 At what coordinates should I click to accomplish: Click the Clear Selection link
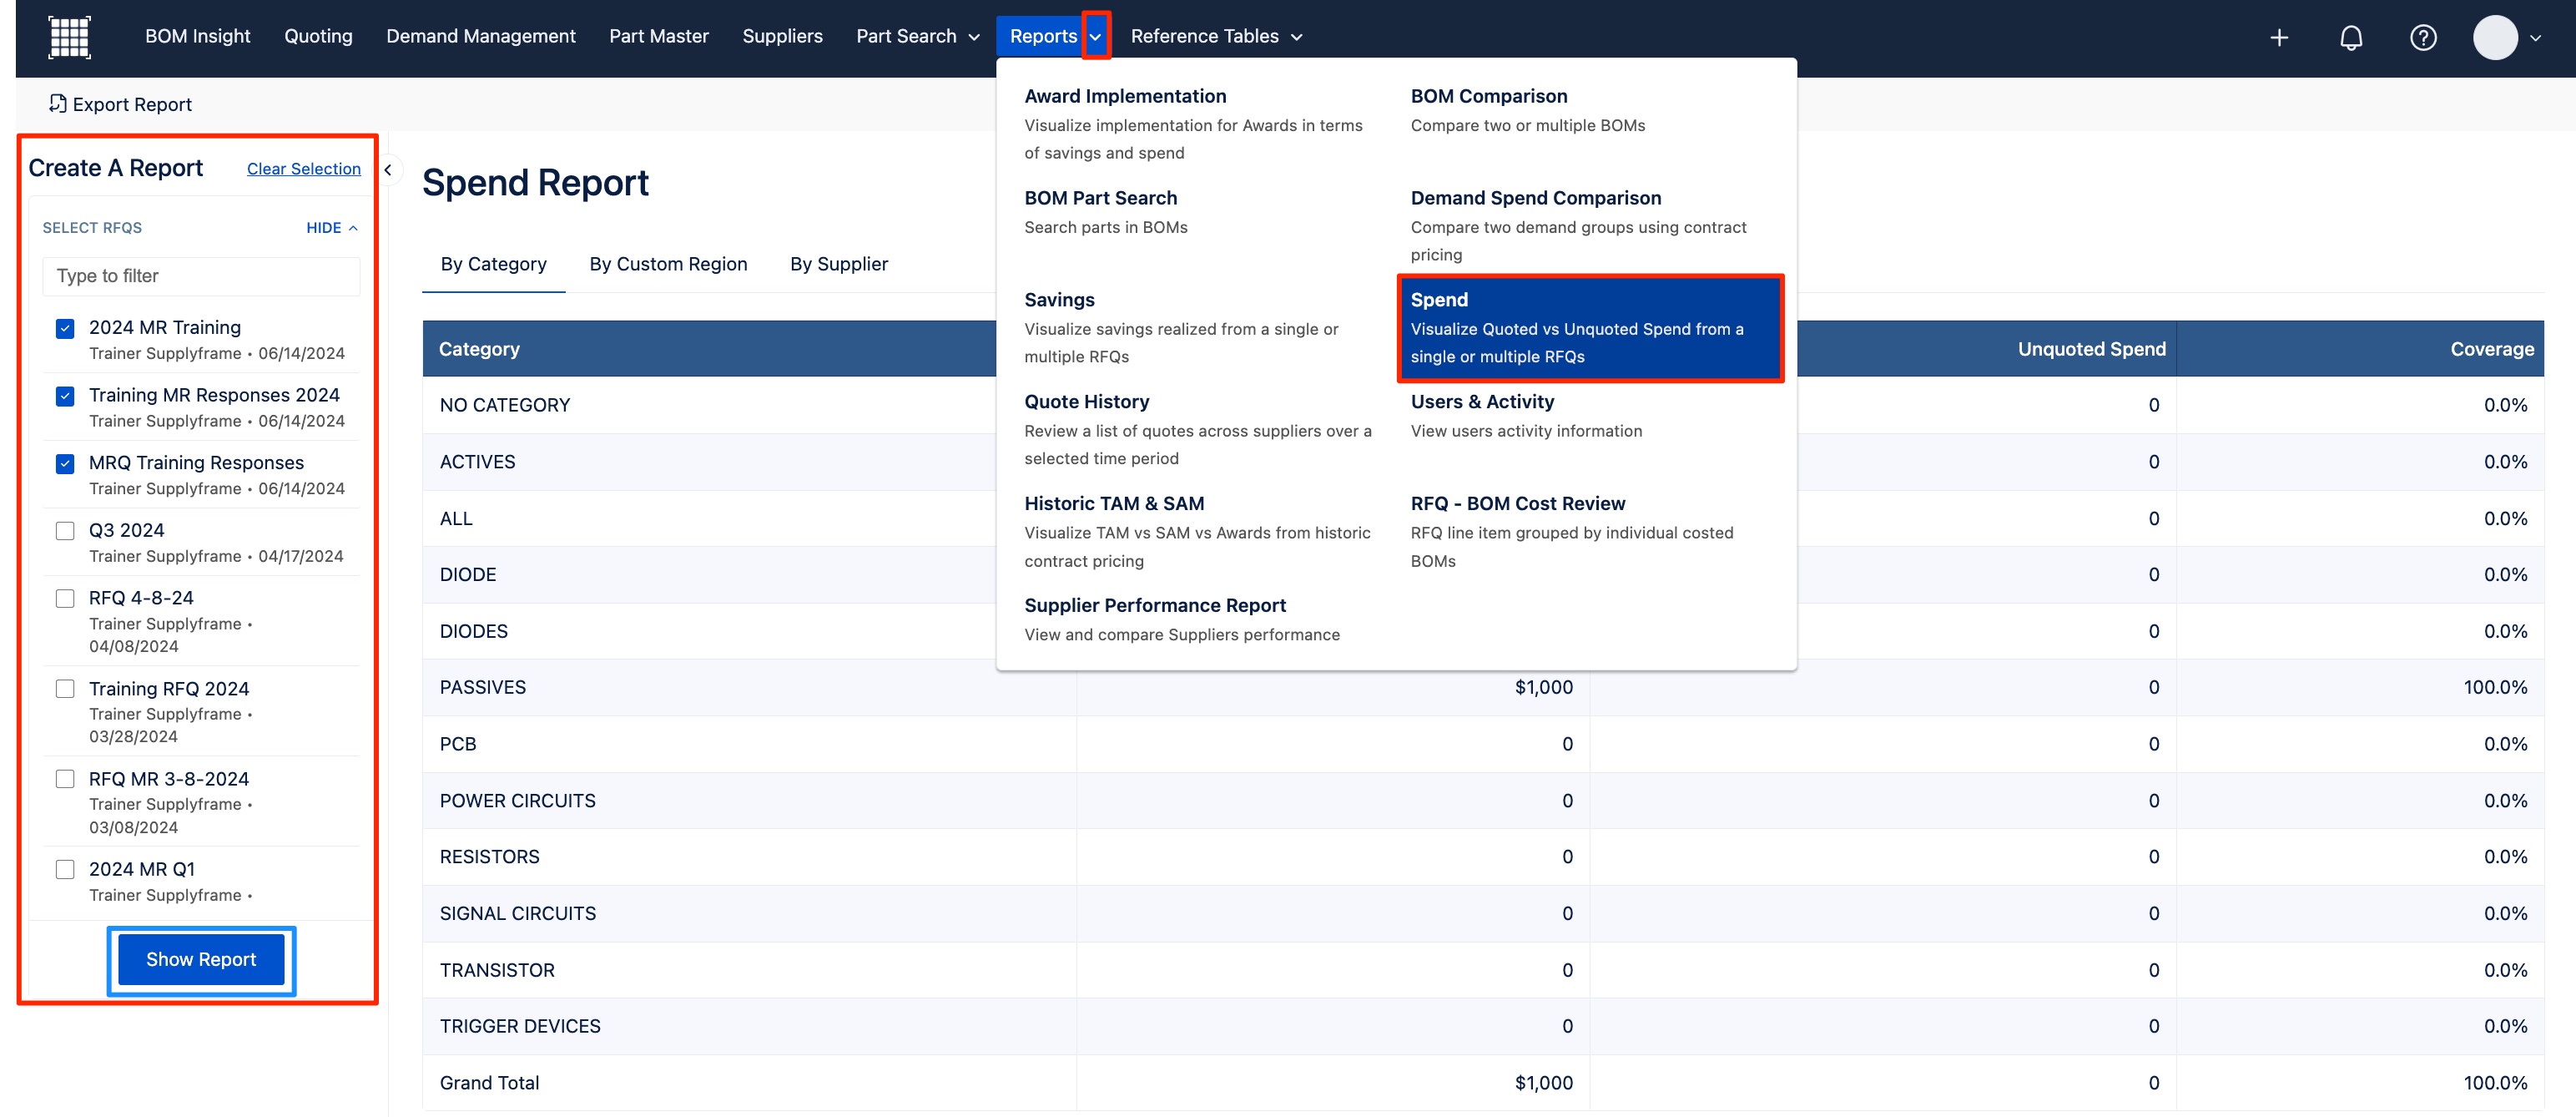tap(304, 170)
